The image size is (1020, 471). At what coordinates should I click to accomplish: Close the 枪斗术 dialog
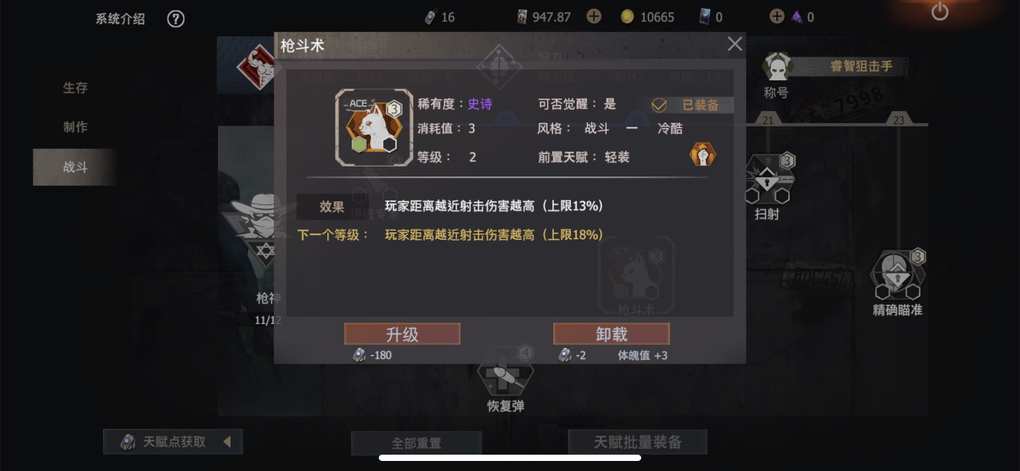pos(734,44)
